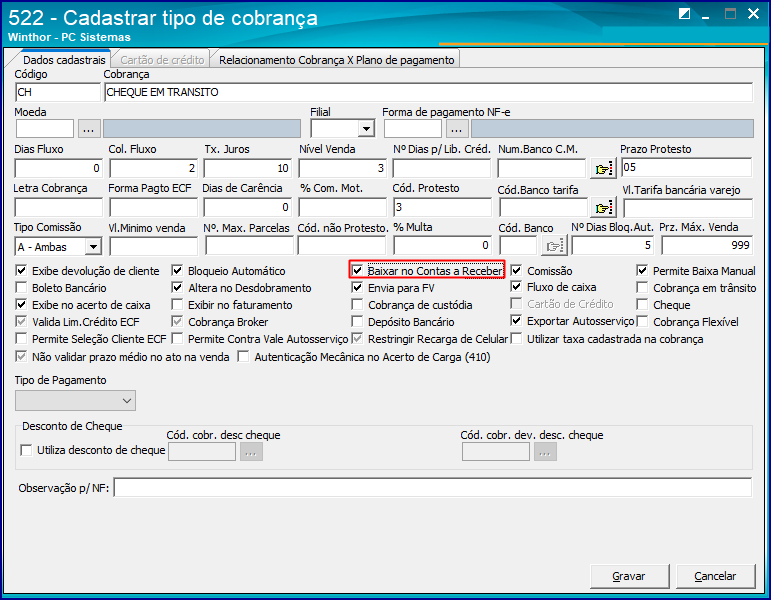Click the Dias Fluxo field
The height and width of the screenshot is (600, 771).
(59, 168)
